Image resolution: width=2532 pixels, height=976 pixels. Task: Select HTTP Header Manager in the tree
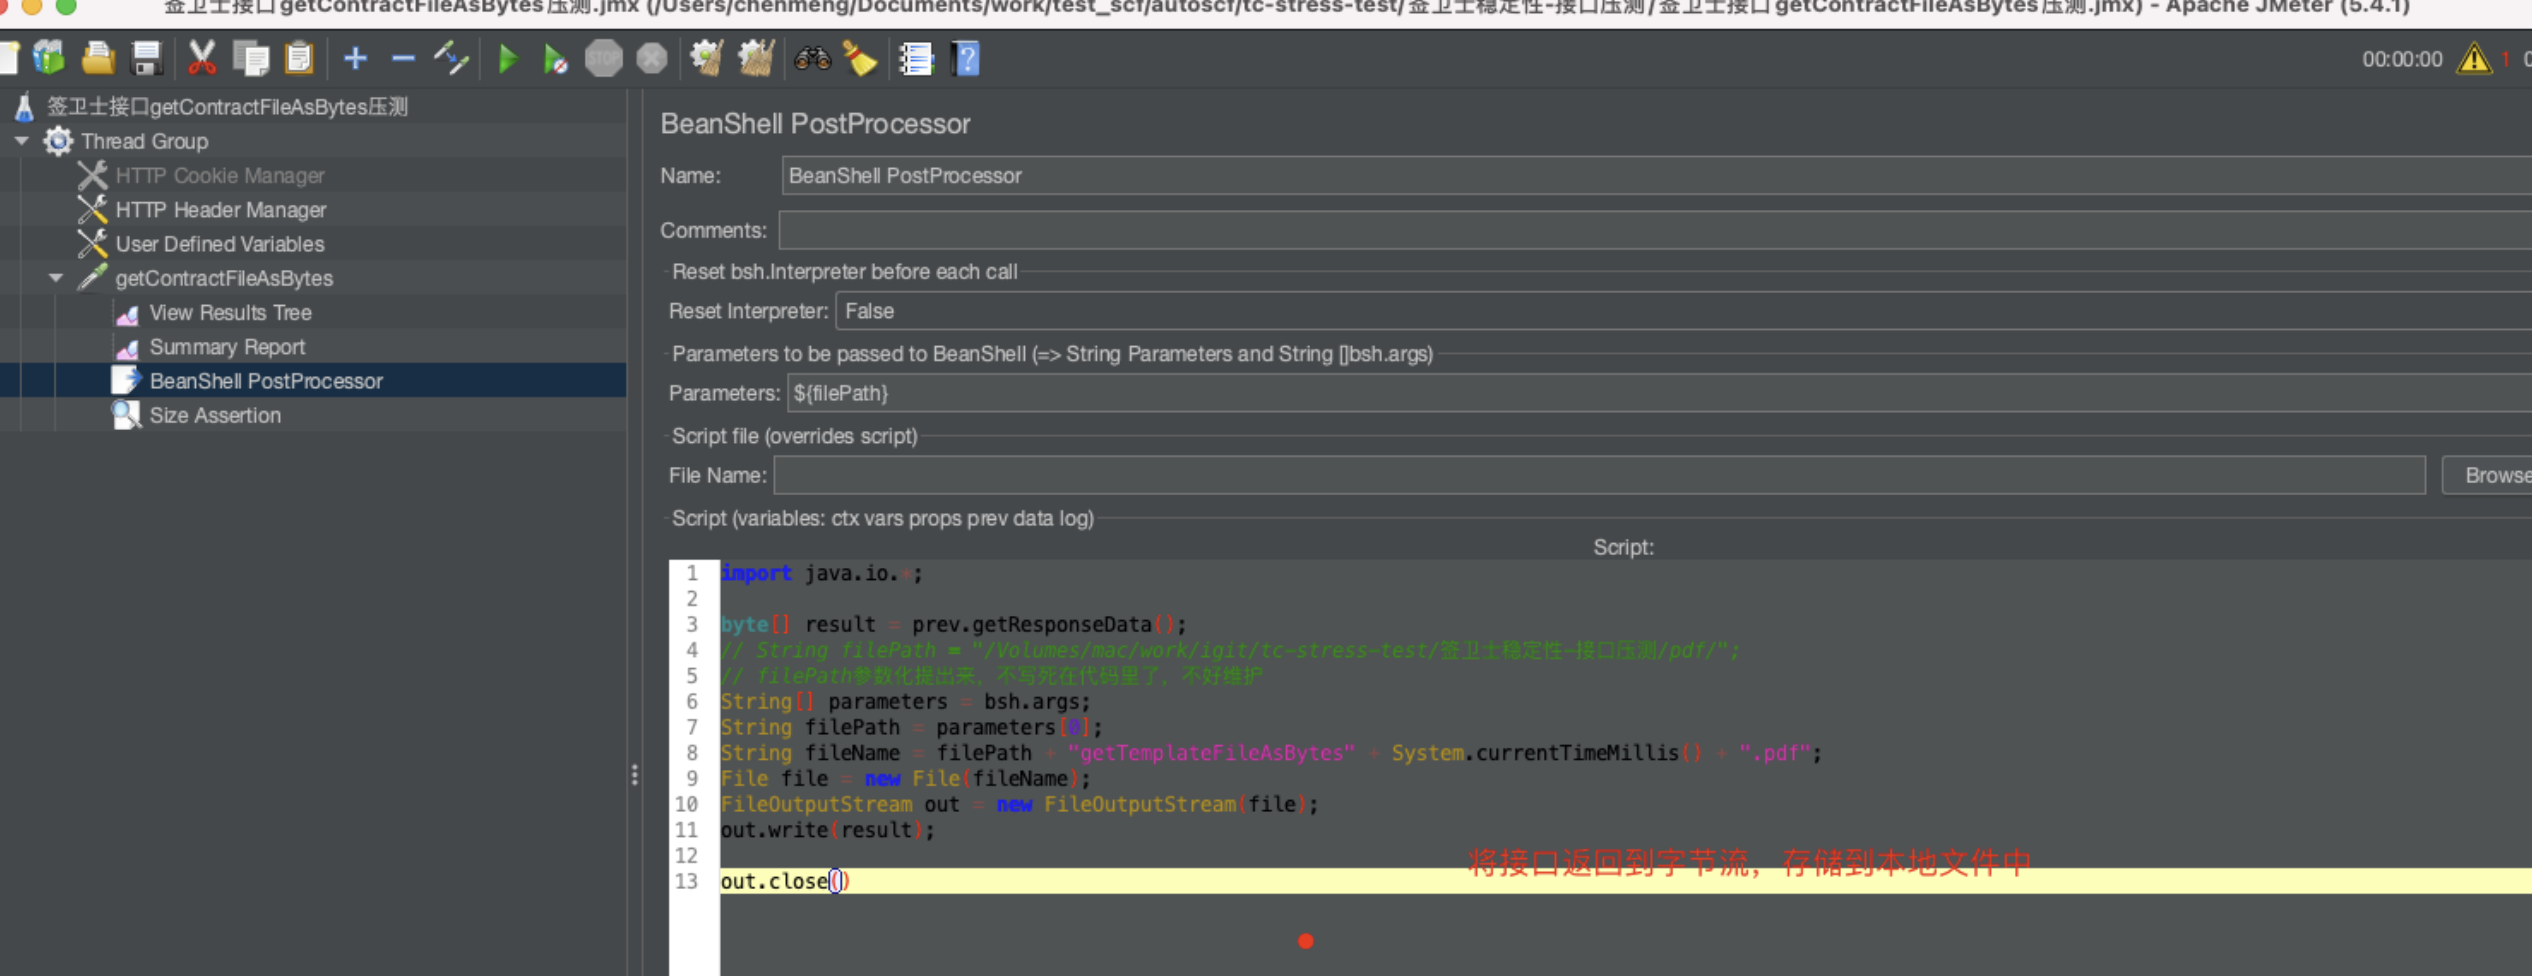point(221,210)
